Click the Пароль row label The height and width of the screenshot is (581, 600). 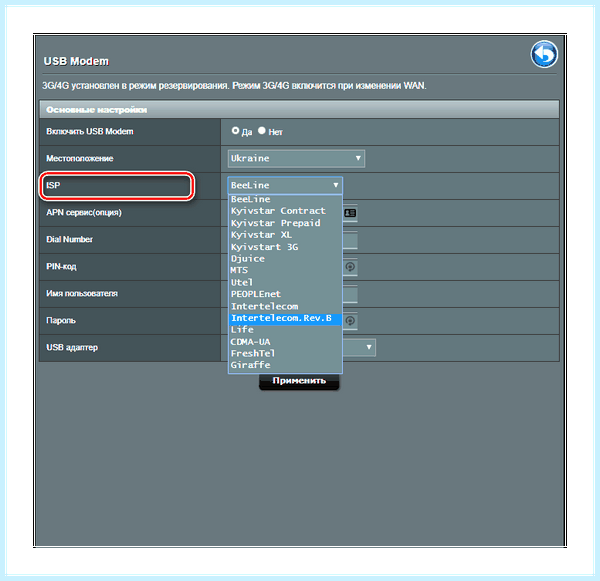pyautogui.click(x=61, y=320)
